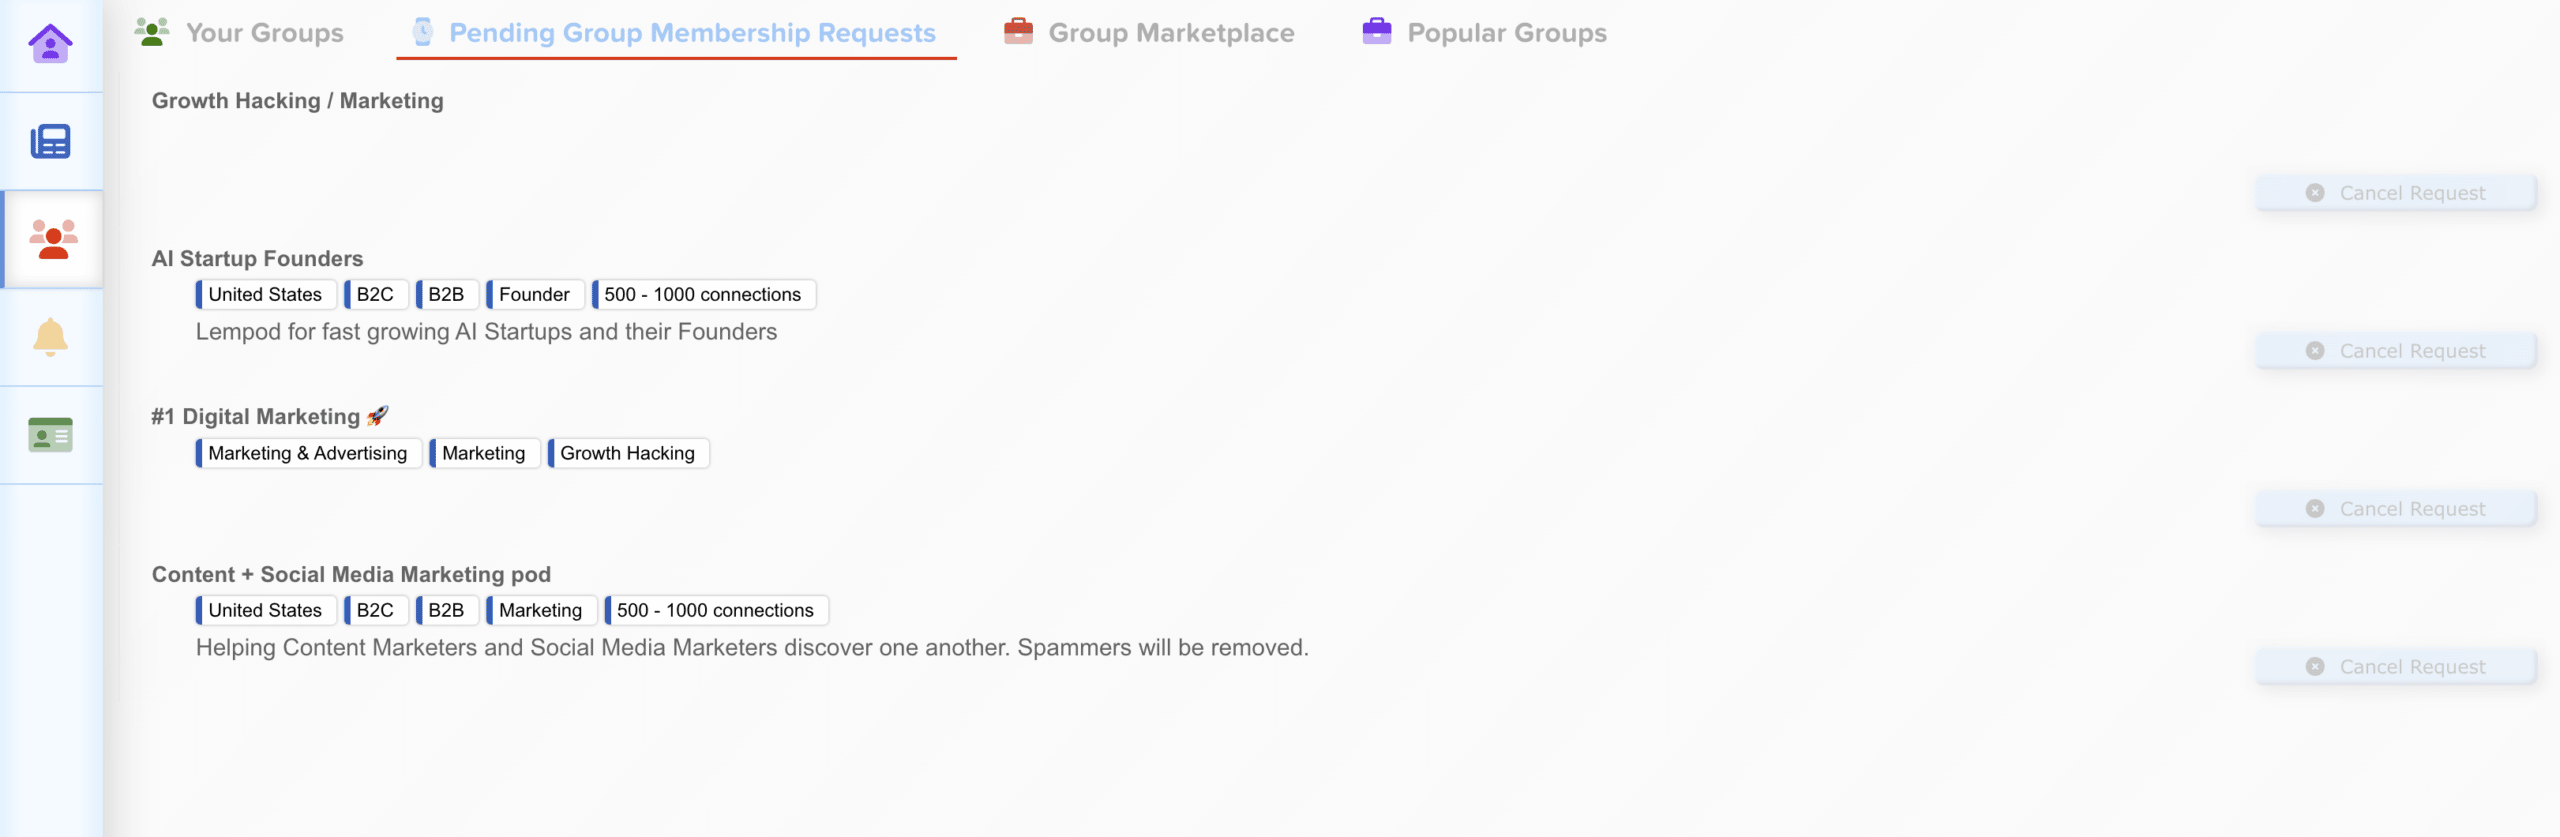Open Pending Group Membership Requests tab
Viewport: 2560px width, 837px height.
692,33
